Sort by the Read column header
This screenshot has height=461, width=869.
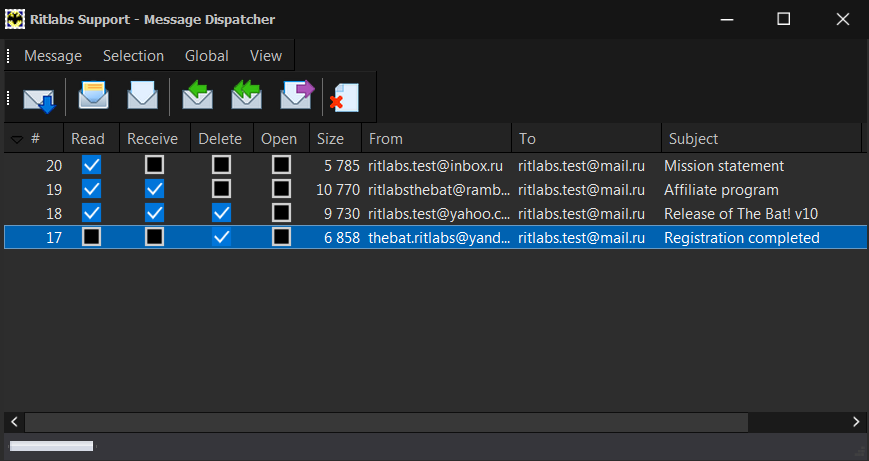click(x=91, y=139)
